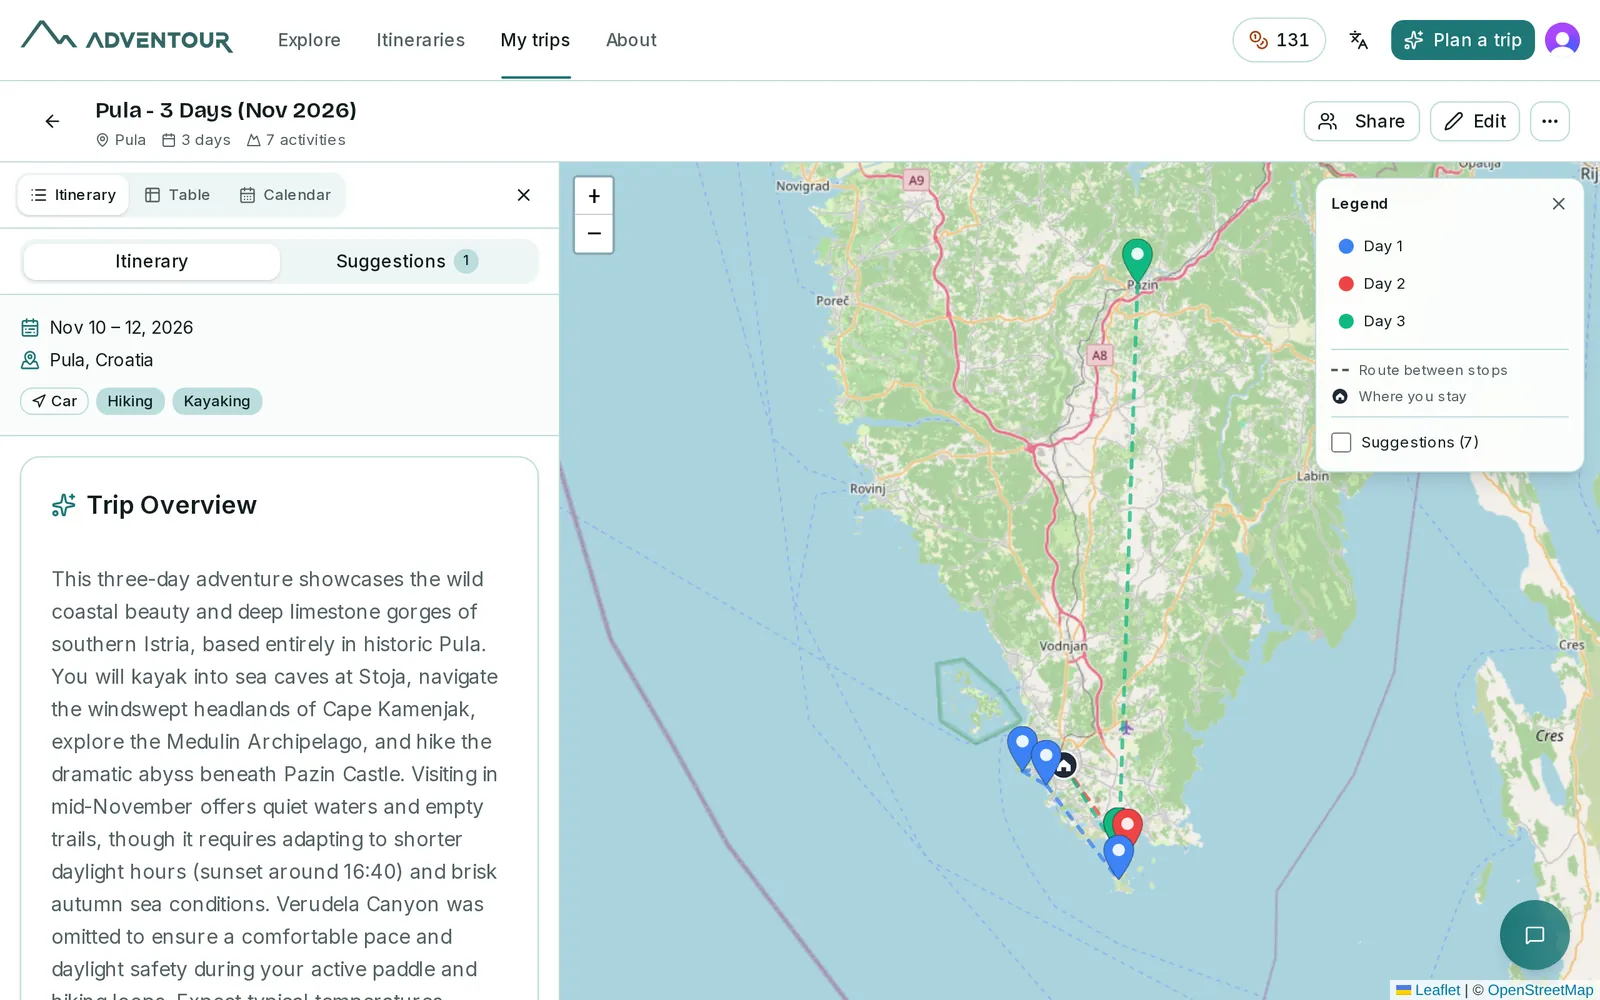This screenshot has width=1600, height=1000.
Task: Open the About page
Action: tap(631, 40)
